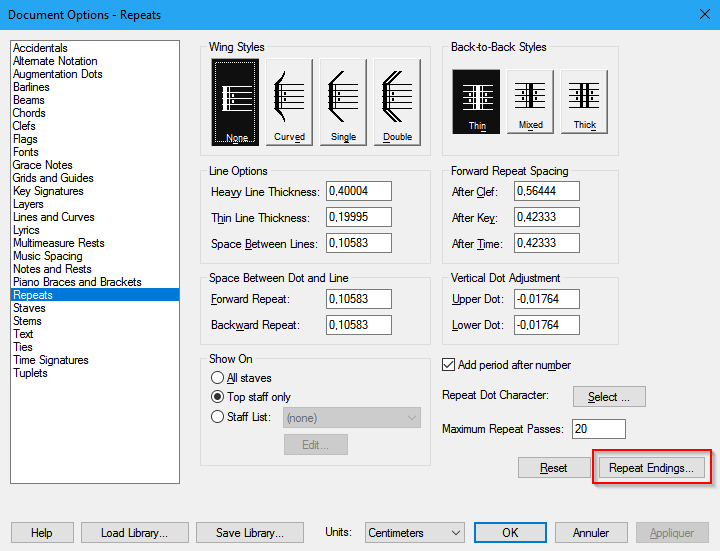Switch to Time Signatures options
This screenshot has height=551, width=720.
pyautogui.click(x=50, y=360)
